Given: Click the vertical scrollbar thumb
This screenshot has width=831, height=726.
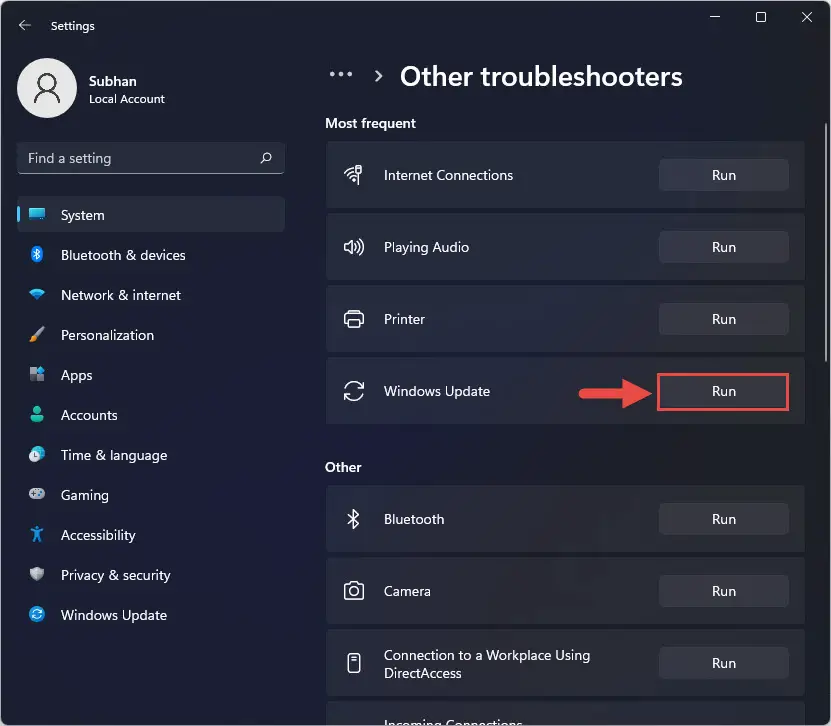Looking at the screenshot, I should coord(825,243).
